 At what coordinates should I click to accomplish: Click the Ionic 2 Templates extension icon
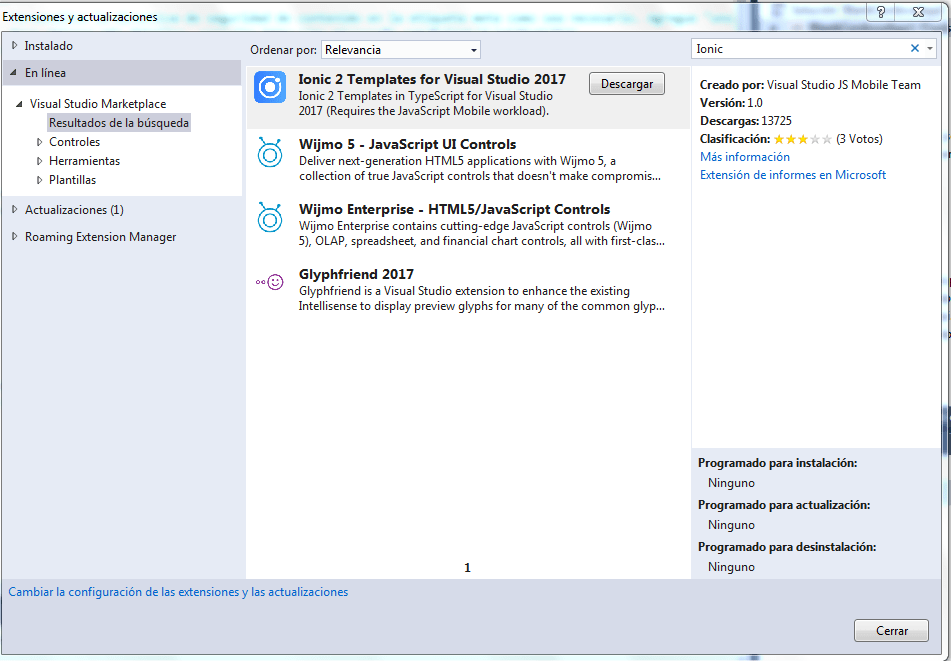(270, 88)
